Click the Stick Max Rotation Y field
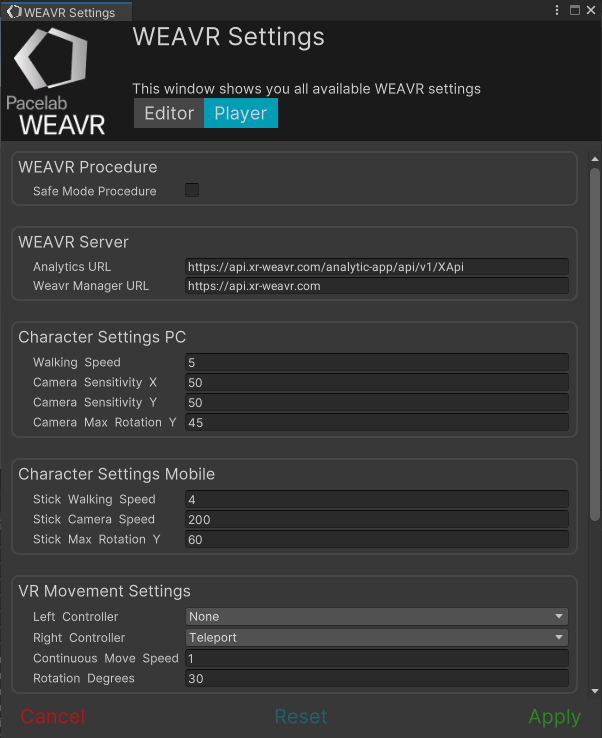This screenshot has height=738, width=602. [x=377, y=539]
